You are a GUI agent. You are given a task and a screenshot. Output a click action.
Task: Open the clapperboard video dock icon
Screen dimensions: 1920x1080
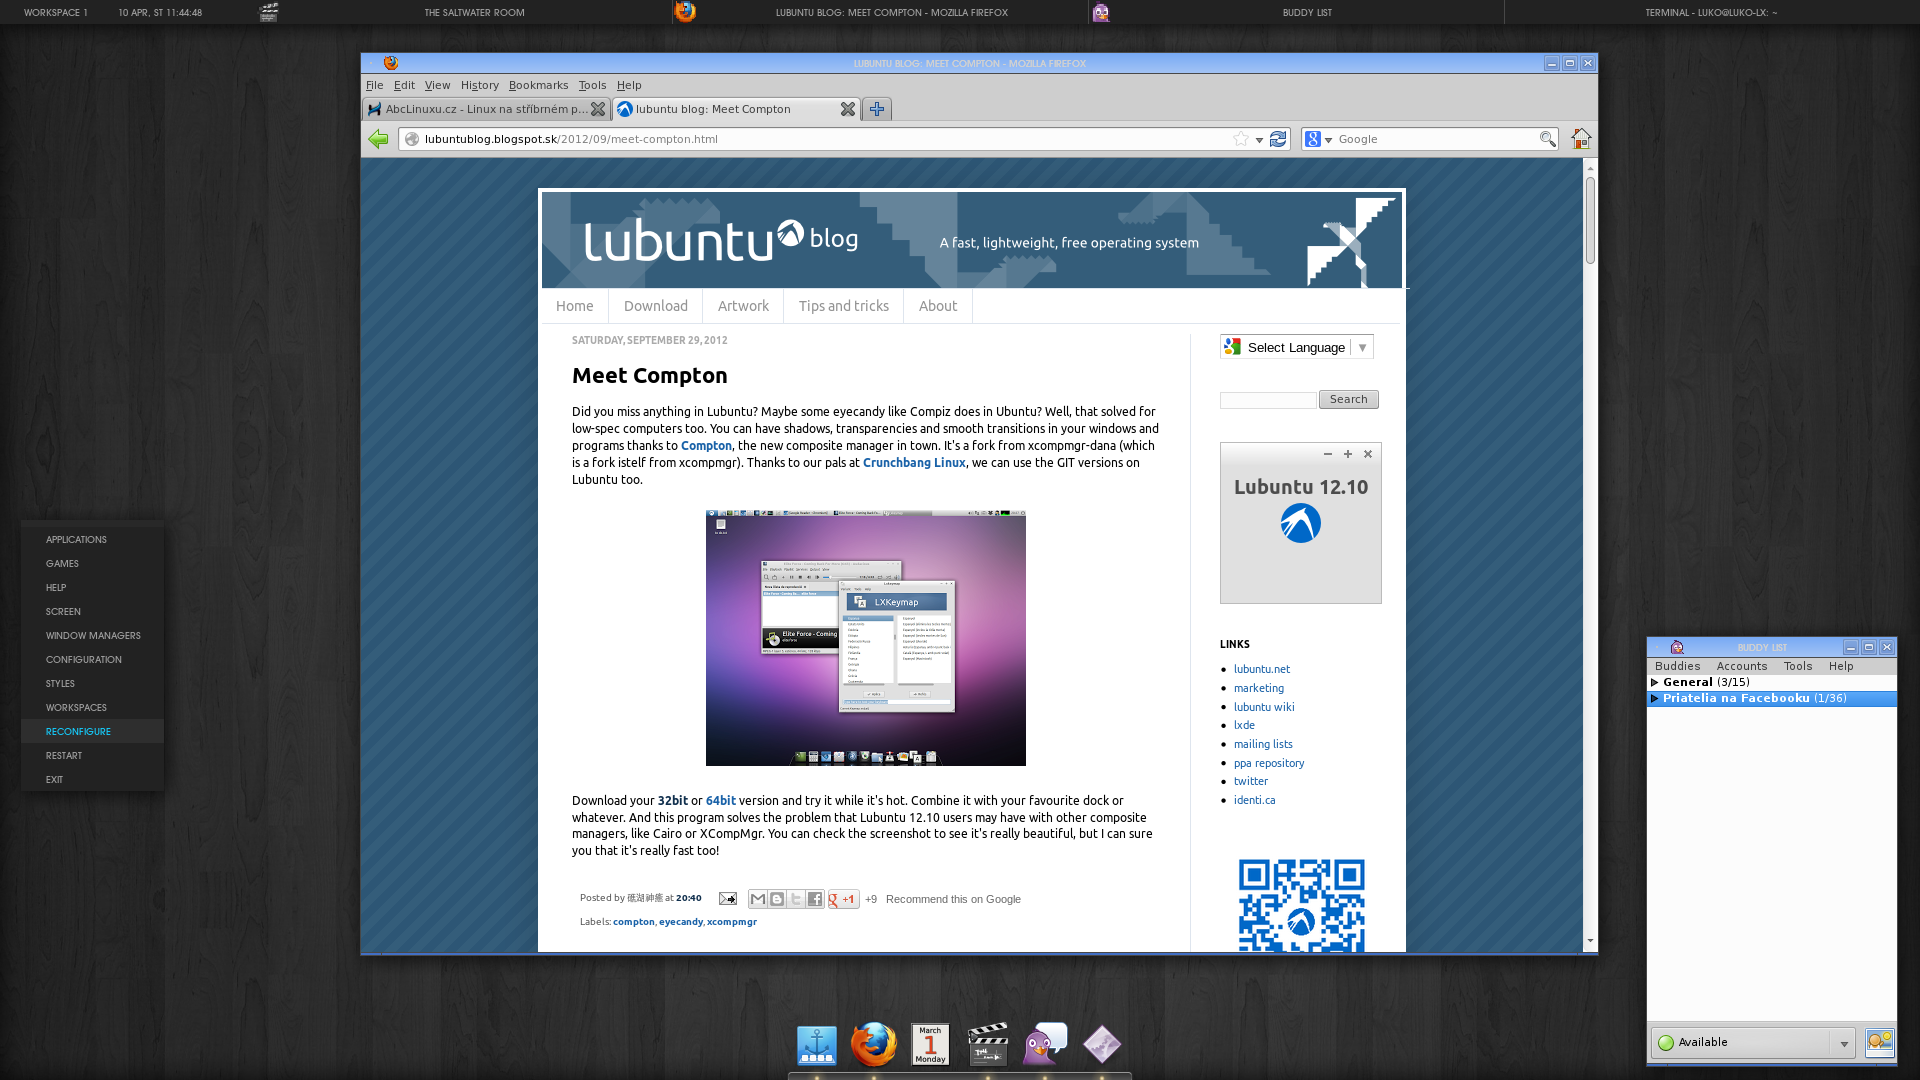(x=988, y=1045)
